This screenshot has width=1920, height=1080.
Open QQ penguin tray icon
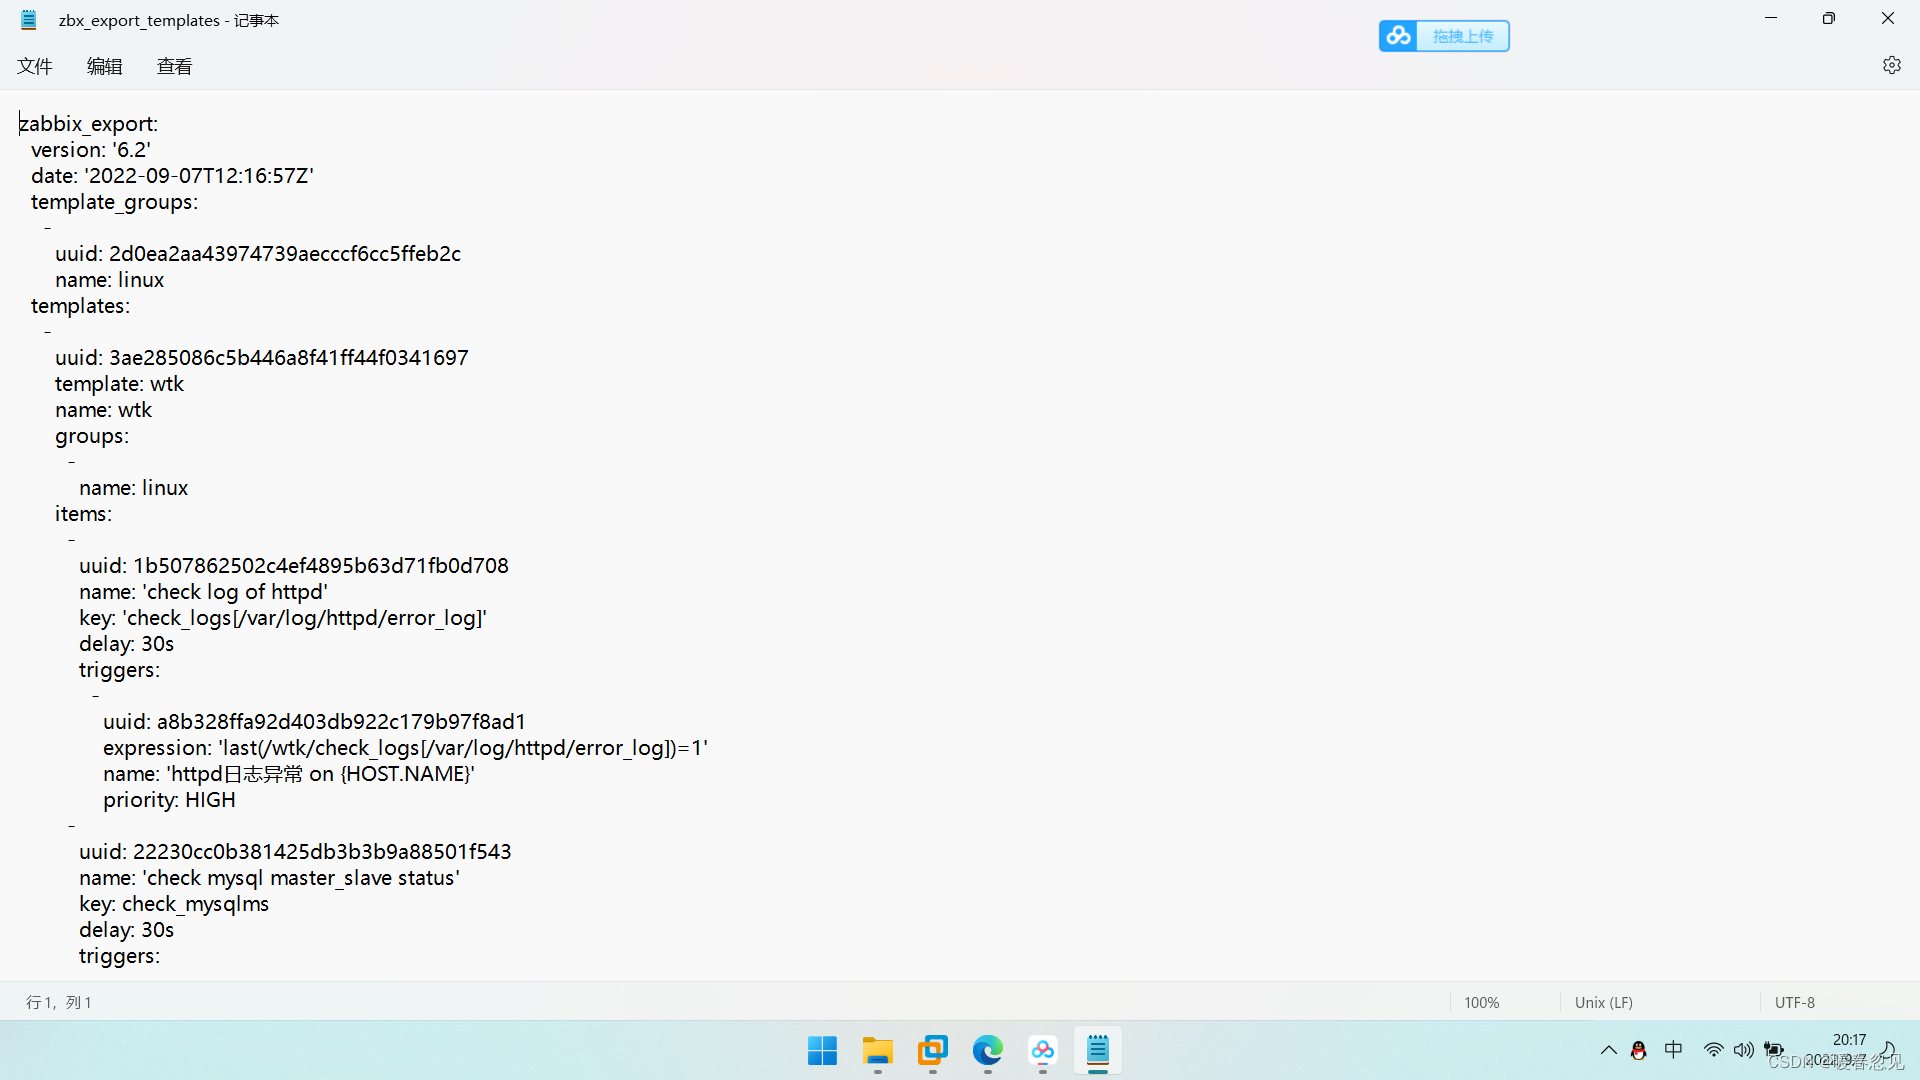click(1639, 1050)
